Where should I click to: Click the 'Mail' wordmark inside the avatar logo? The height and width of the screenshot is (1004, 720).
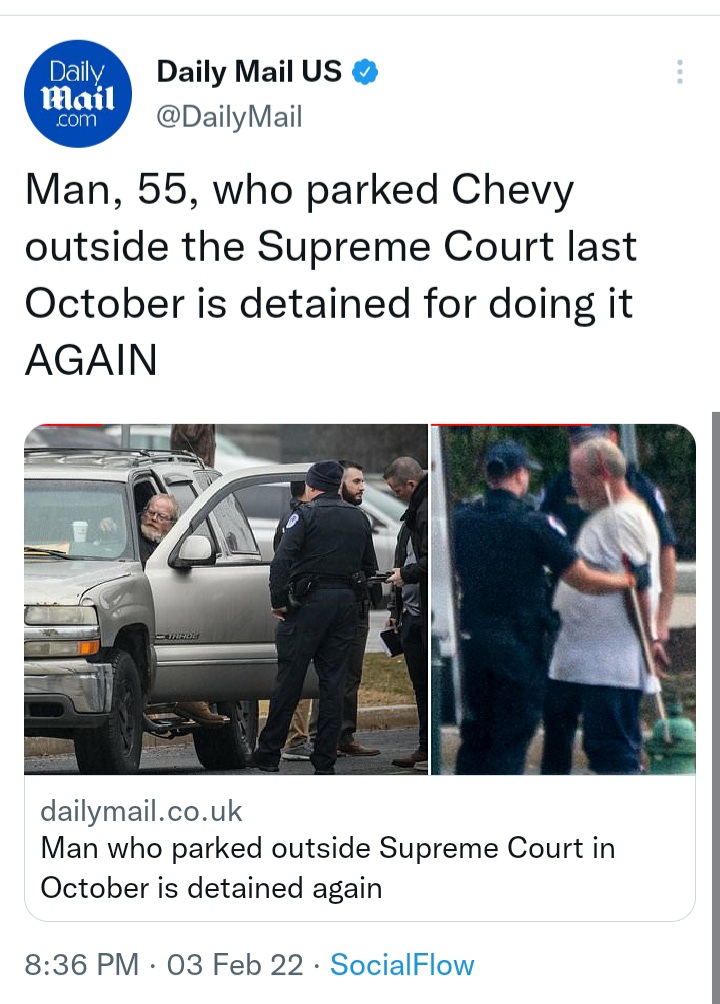point(78,99)
